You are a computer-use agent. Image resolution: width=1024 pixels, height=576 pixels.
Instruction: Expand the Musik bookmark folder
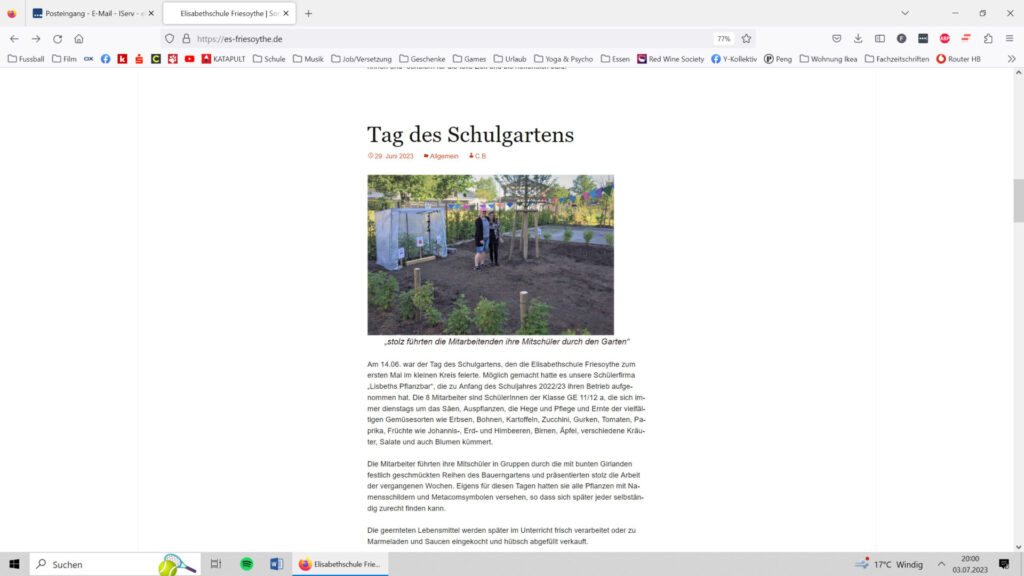308,59
